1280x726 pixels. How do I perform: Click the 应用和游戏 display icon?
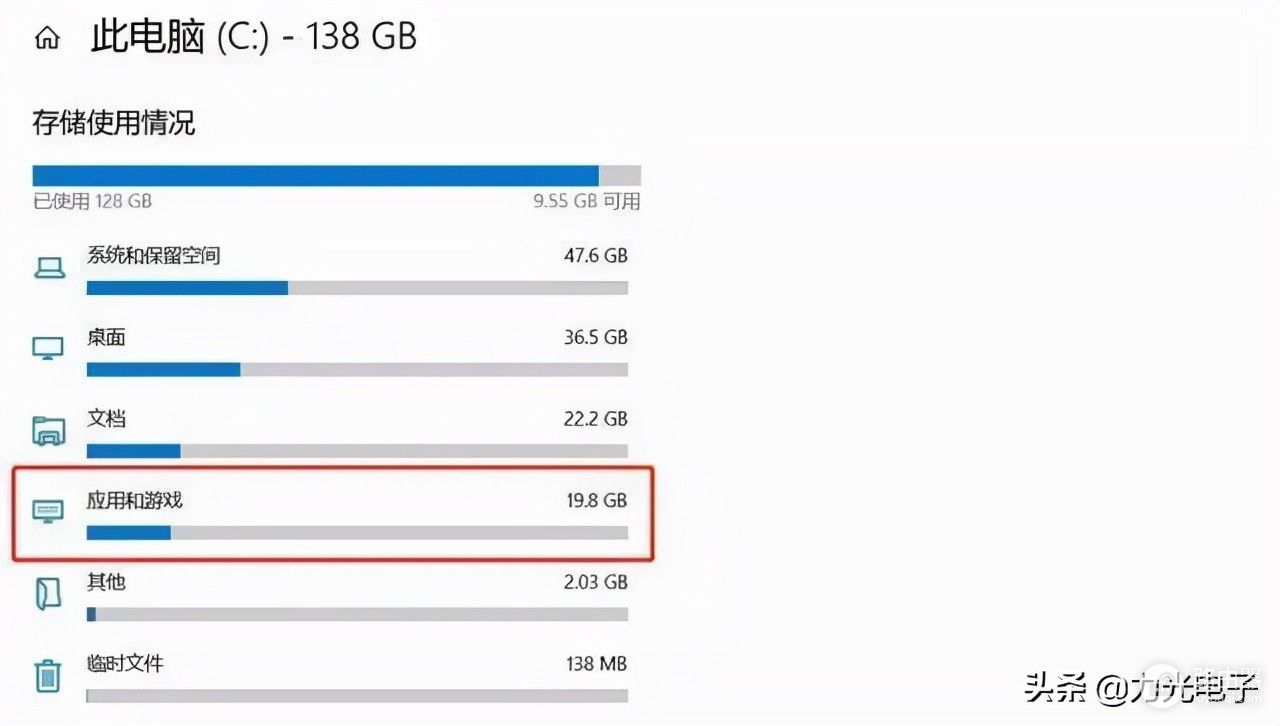48,513
